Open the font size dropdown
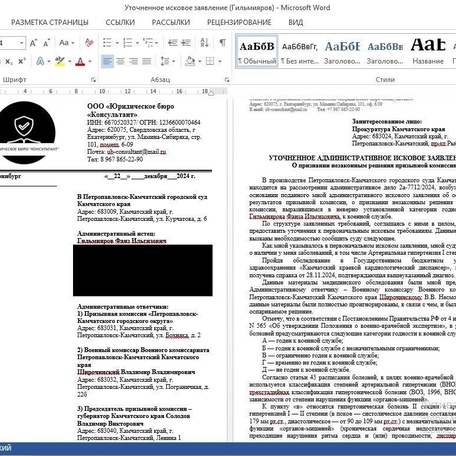 click(21, 43)
